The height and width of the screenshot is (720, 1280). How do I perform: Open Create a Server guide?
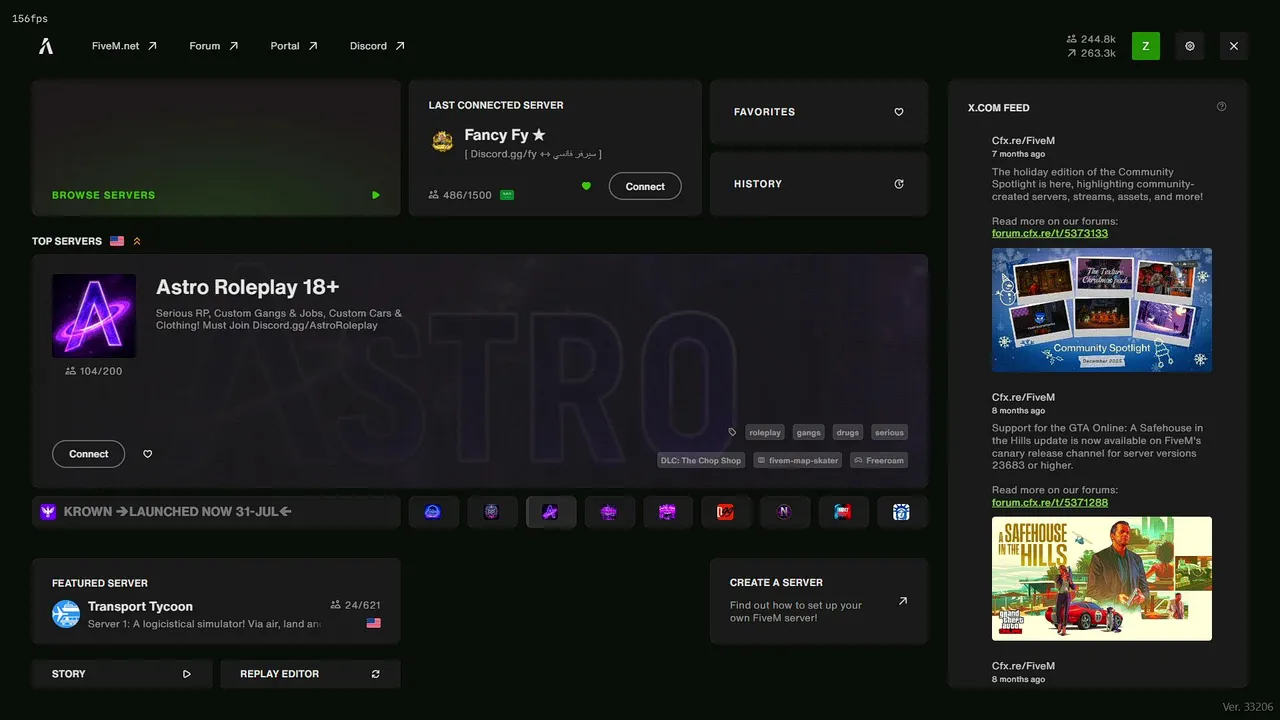[819, 601]
